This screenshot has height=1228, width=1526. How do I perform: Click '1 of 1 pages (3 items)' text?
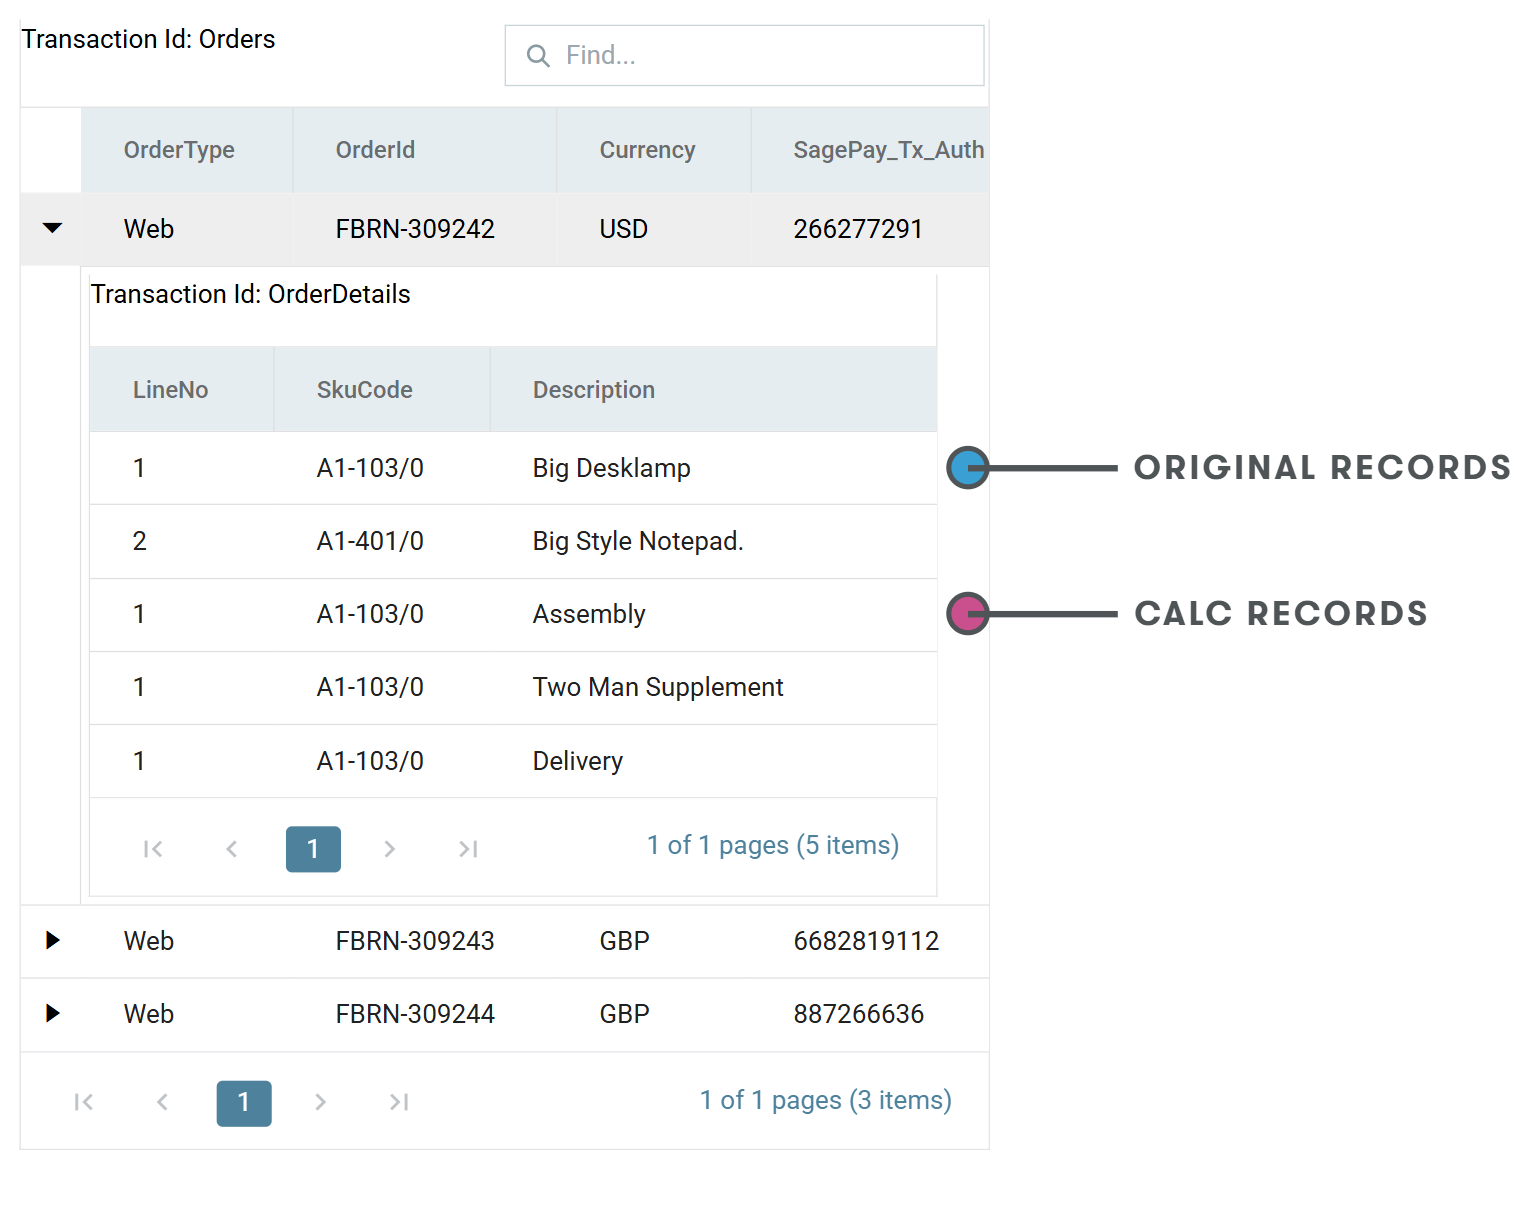click(826, 1101)
